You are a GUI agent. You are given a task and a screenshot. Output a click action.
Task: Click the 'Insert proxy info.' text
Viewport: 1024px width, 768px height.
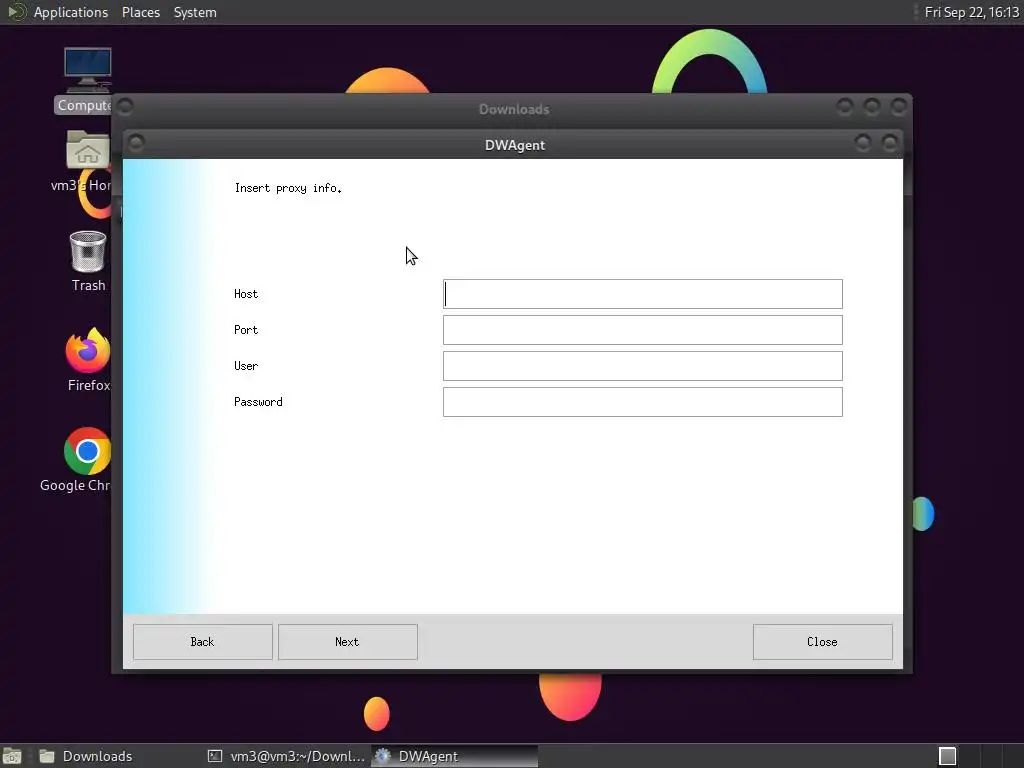click(x=288, y=188)
